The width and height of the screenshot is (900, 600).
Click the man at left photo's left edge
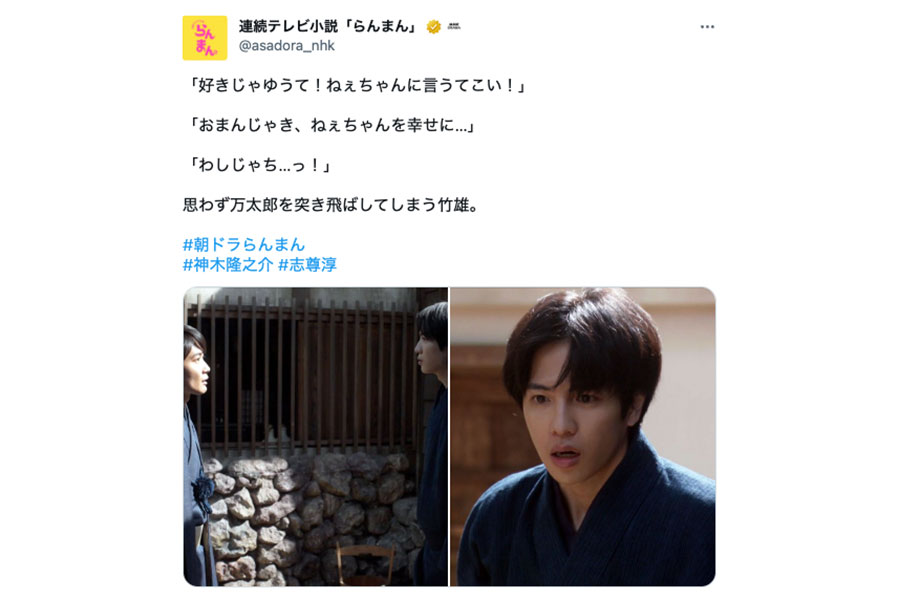point(196,456)
